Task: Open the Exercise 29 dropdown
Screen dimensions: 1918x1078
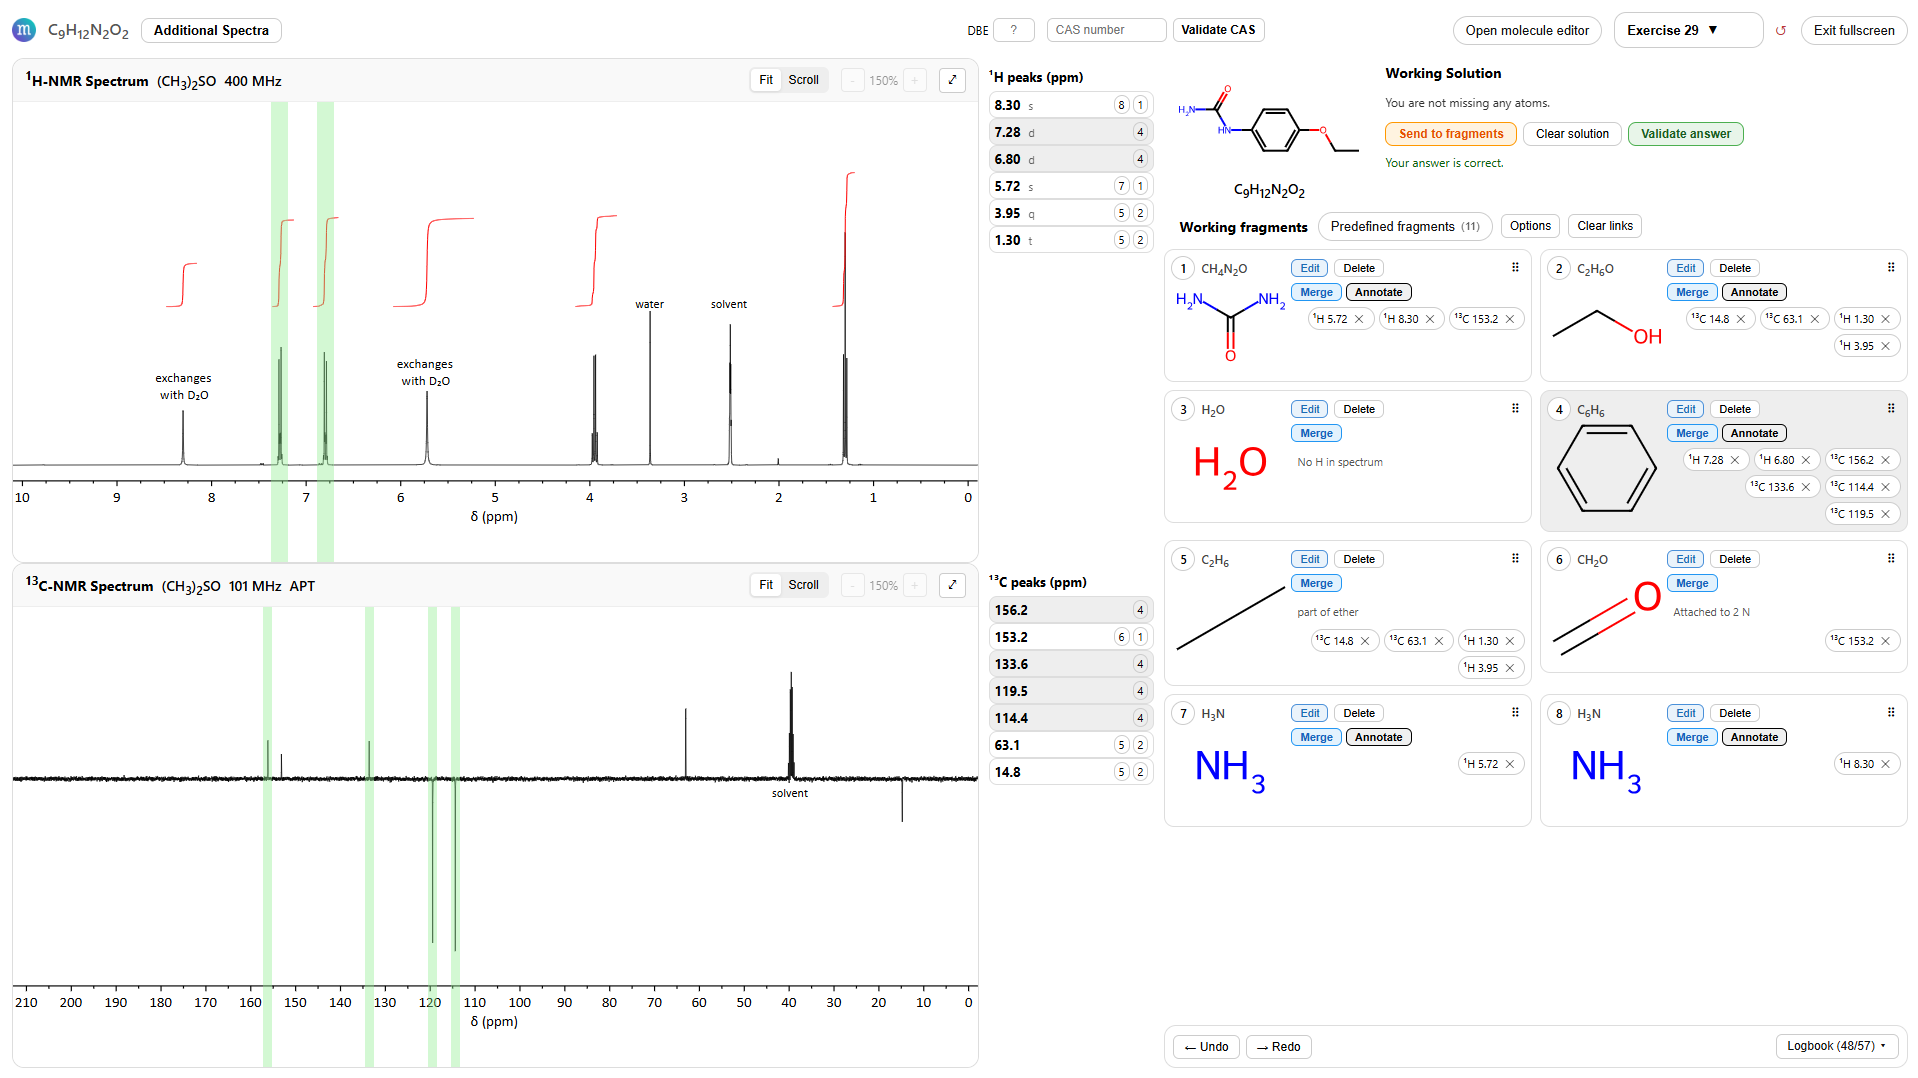Action: [1688, 30]
